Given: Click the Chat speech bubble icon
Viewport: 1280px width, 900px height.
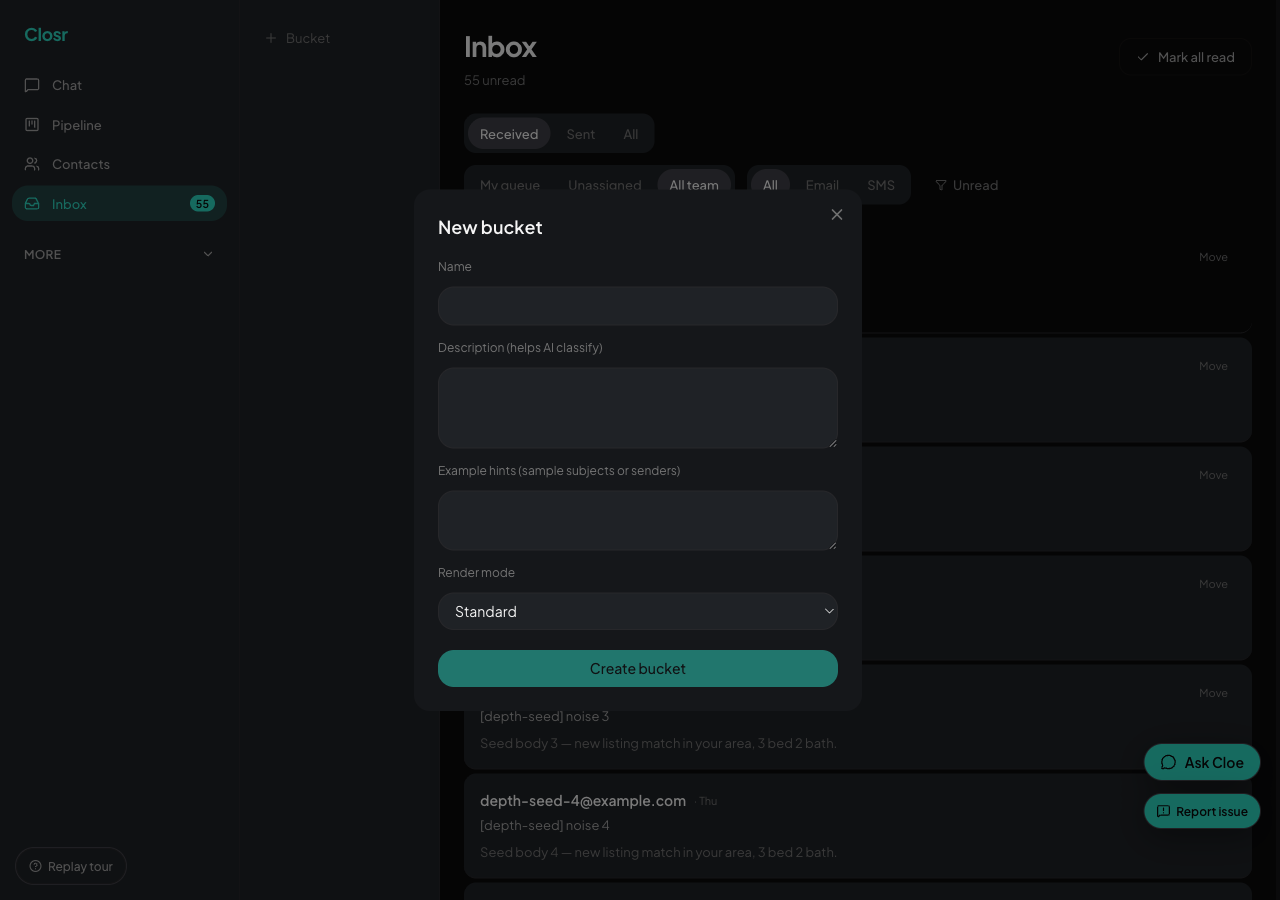Looking at the screenshot, I should (x=32, y=85).
